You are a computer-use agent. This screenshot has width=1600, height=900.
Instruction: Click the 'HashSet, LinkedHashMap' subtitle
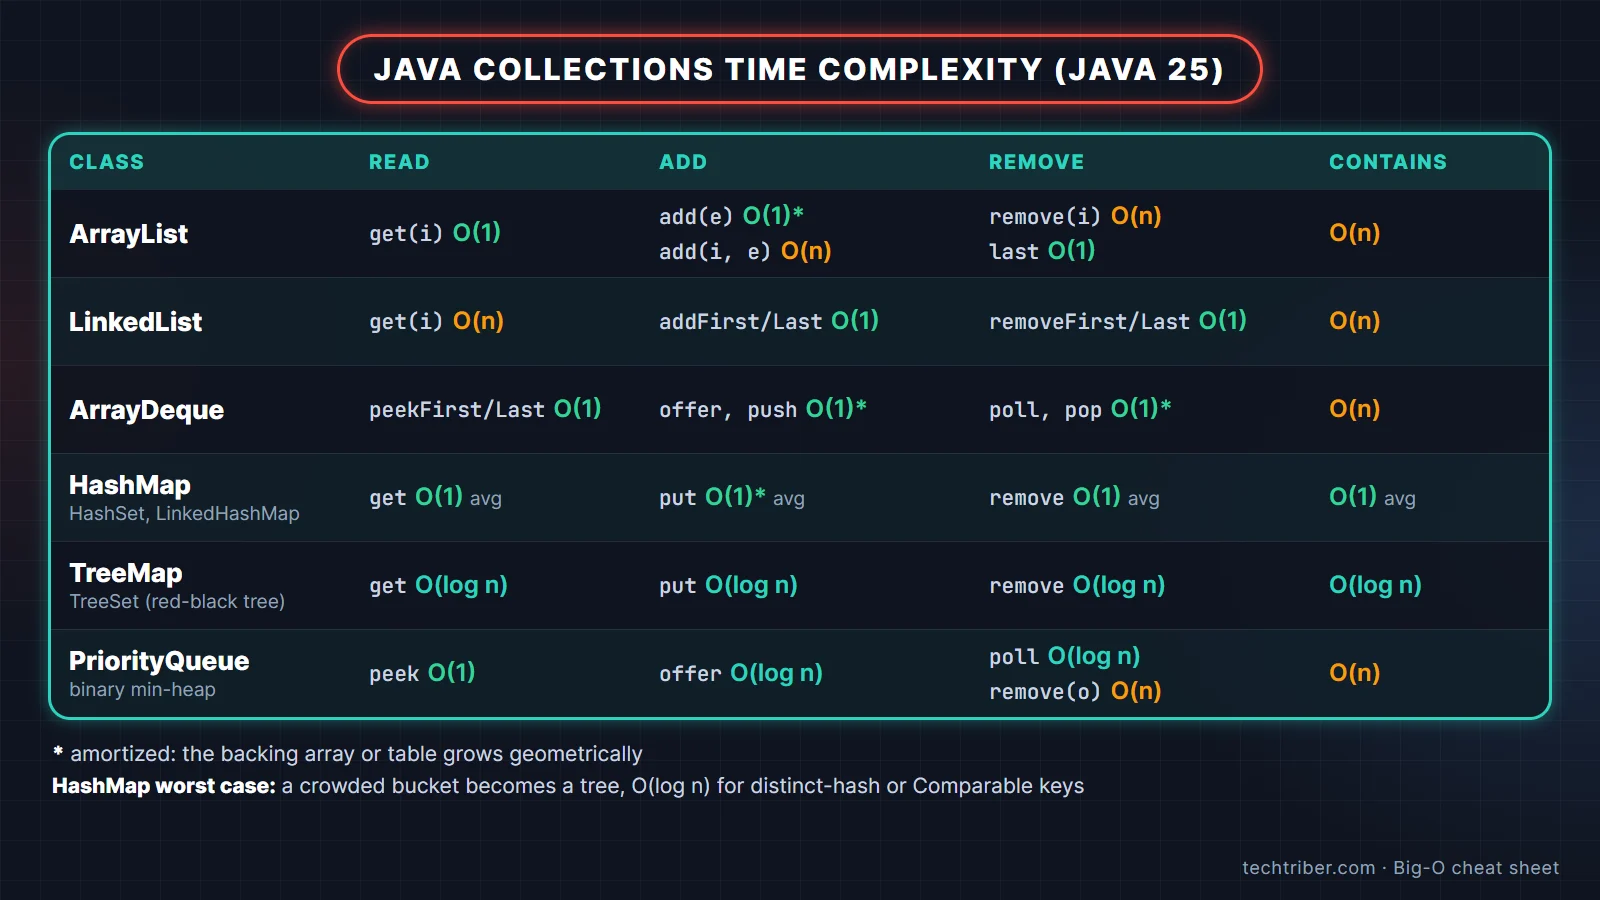pyautogui.click(x=184, y=513)
